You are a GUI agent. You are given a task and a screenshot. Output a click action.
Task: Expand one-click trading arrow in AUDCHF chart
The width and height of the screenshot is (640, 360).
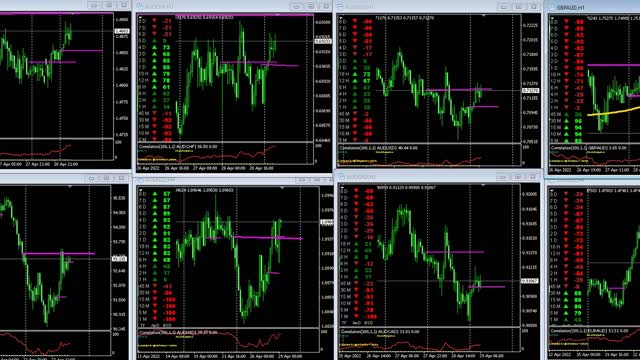(x=140, y=17)
